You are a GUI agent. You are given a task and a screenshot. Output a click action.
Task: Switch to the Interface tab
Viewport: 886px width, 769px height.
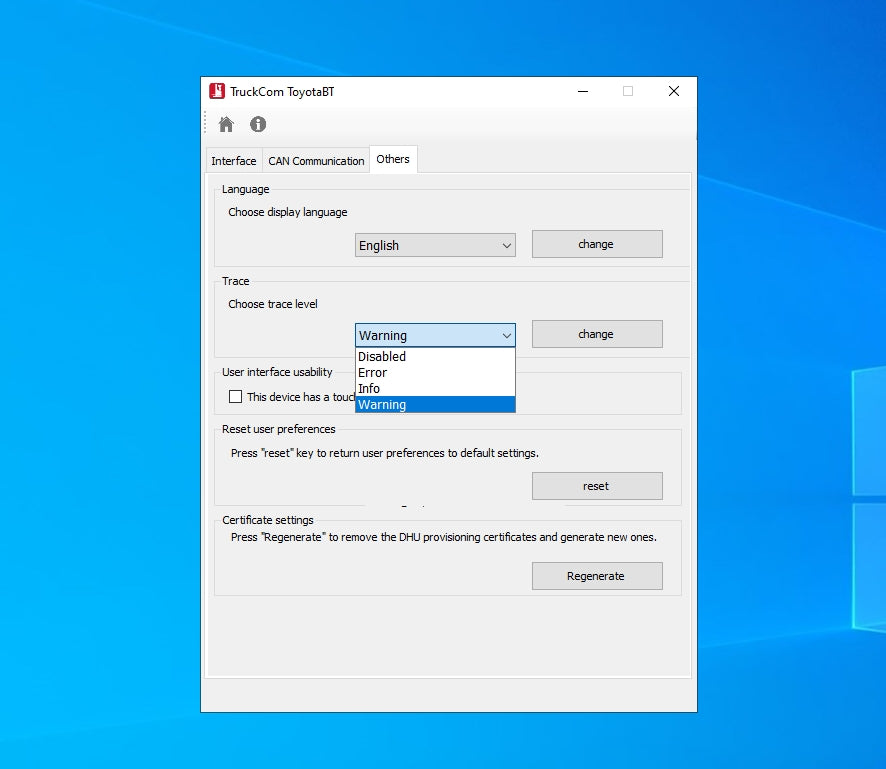click(233, 161)
